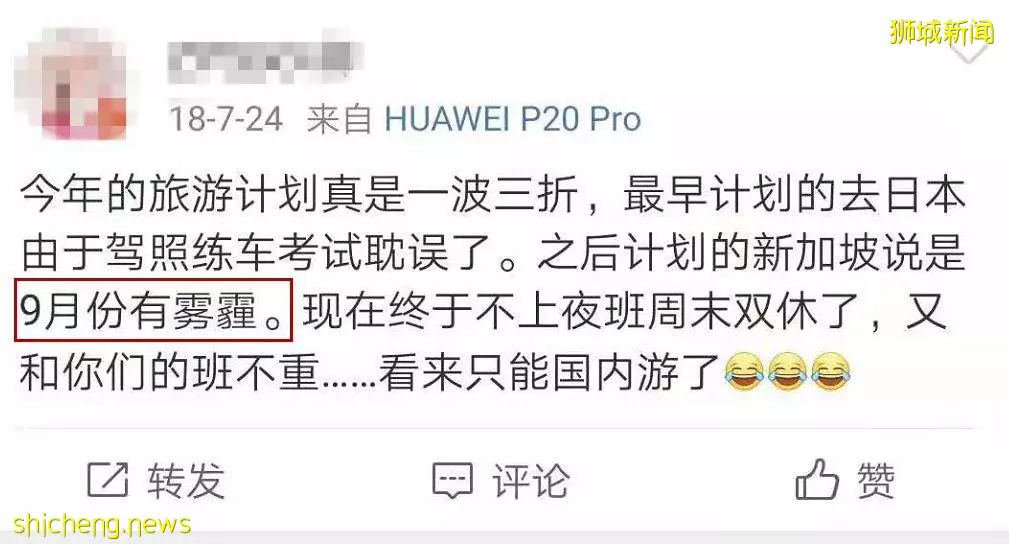Expand the post options chevron at top right
The image size is (1009, 544).
[x=968, y=50]
